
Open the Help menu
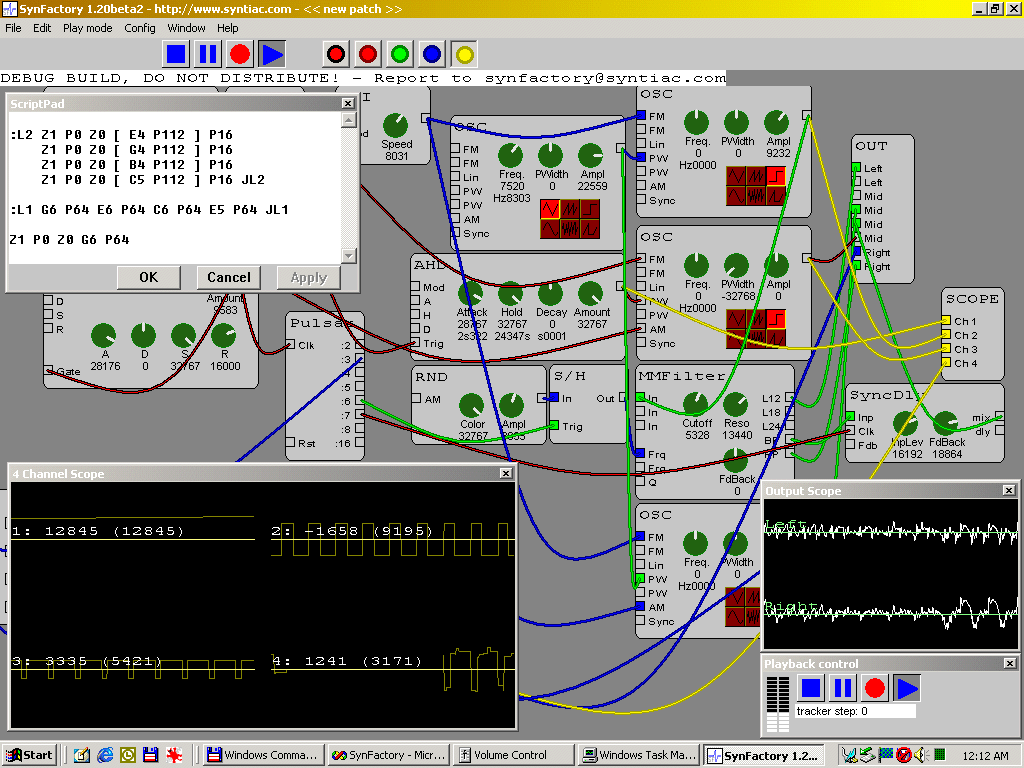(228, 28)
